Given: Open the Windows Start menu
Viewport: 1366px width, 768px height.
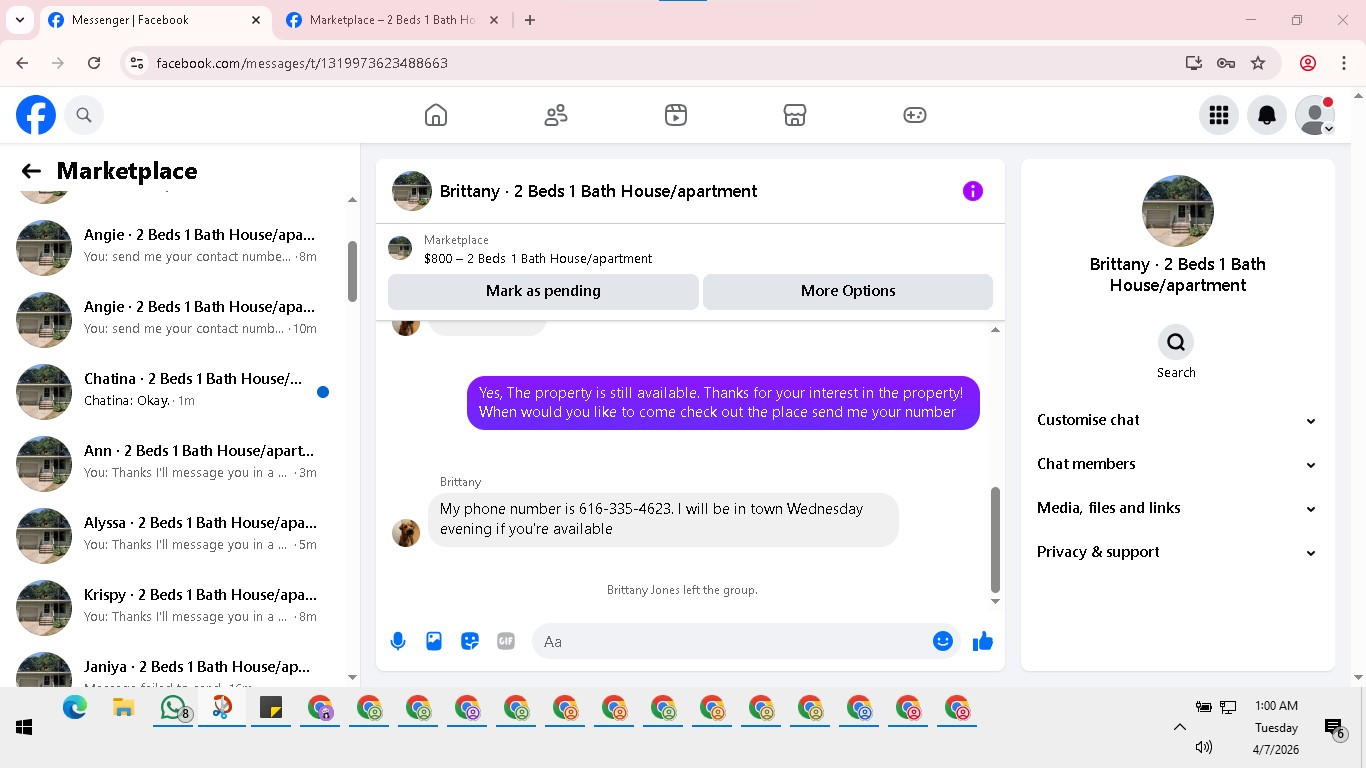Looking at the screenshot, I should (x=24, y=728).
